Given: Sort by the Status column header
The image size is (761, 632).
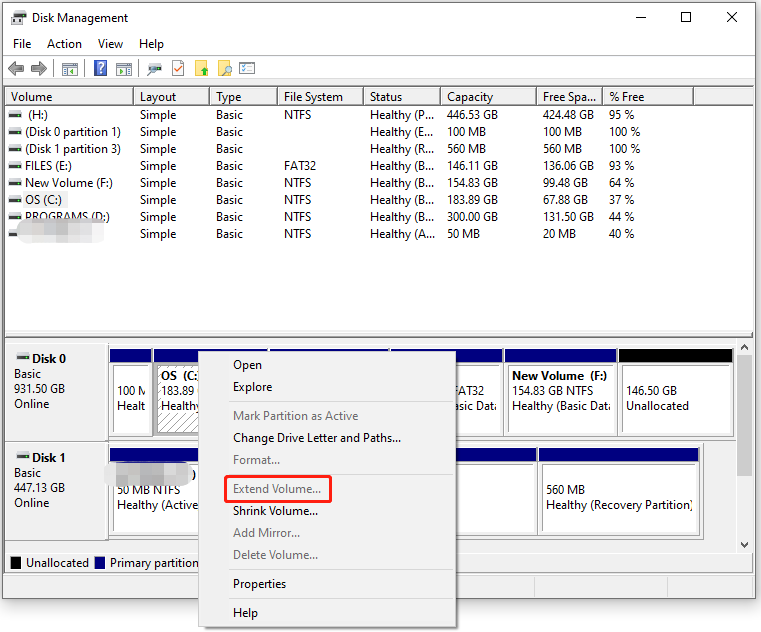Looking at the screenshot, I should (x=402, y=97).
